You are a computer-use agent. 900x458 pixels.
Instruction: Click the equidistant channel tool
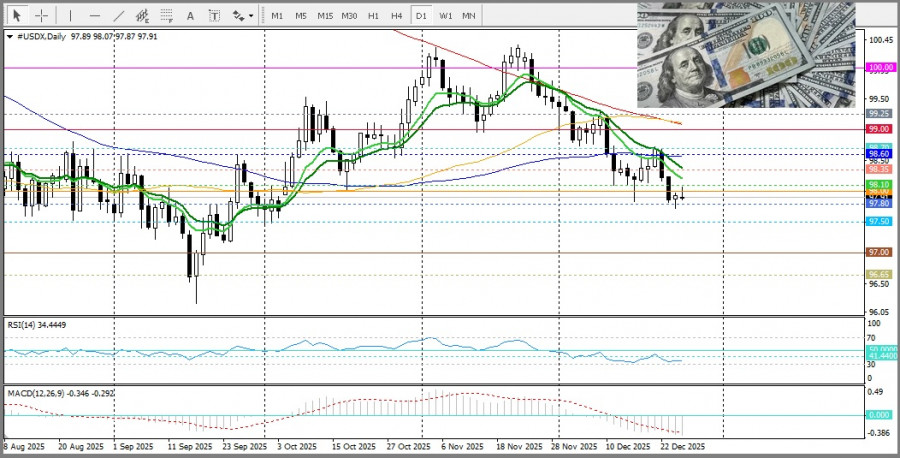tap(144, 16)
